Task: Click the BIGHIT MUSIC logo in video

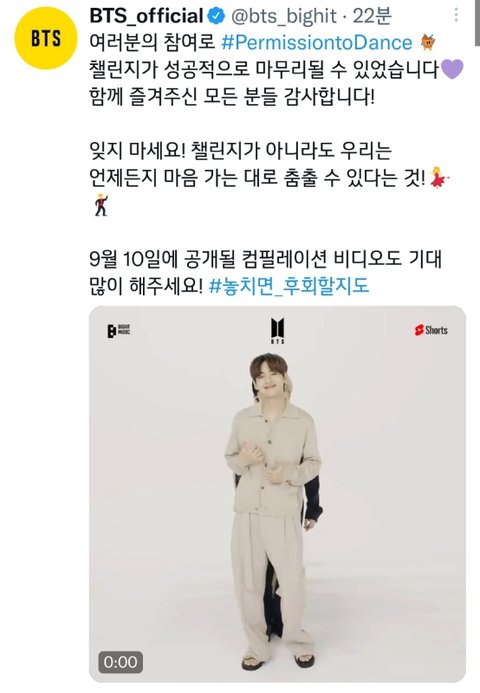Action: pyautogui.click(x=118, y=331)
